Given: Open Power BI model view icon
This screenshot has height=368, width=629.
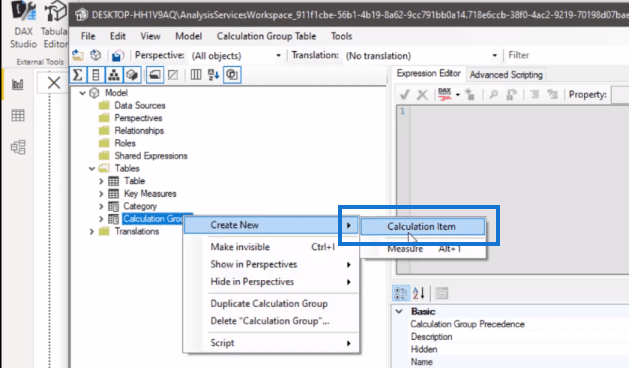Looking at the screenshot, I should 18,147.
